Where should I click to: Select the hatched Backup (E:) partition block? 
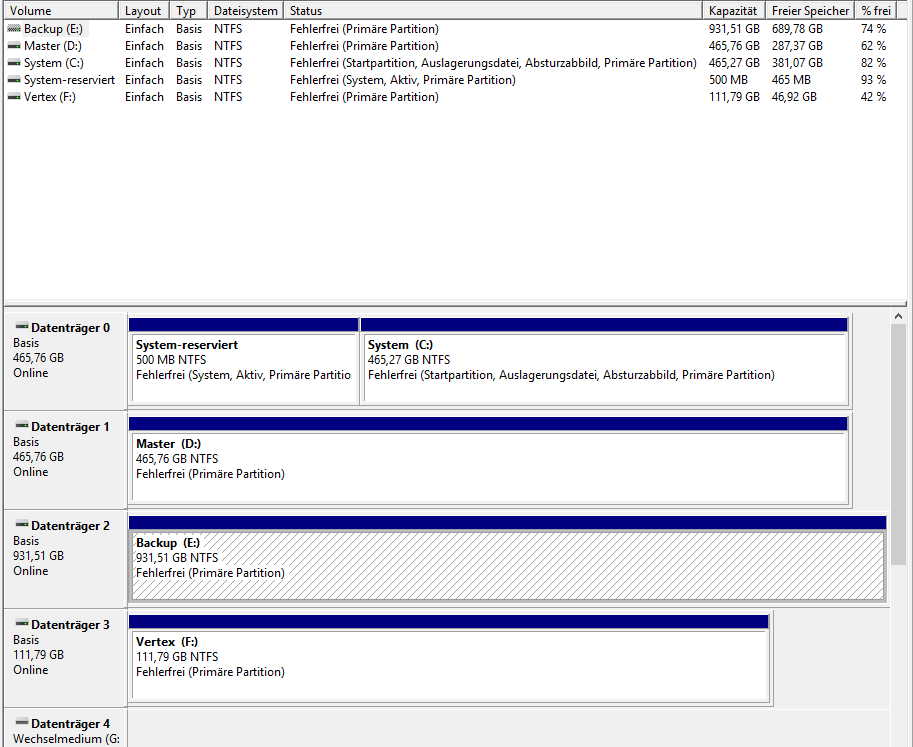[508, 559]
